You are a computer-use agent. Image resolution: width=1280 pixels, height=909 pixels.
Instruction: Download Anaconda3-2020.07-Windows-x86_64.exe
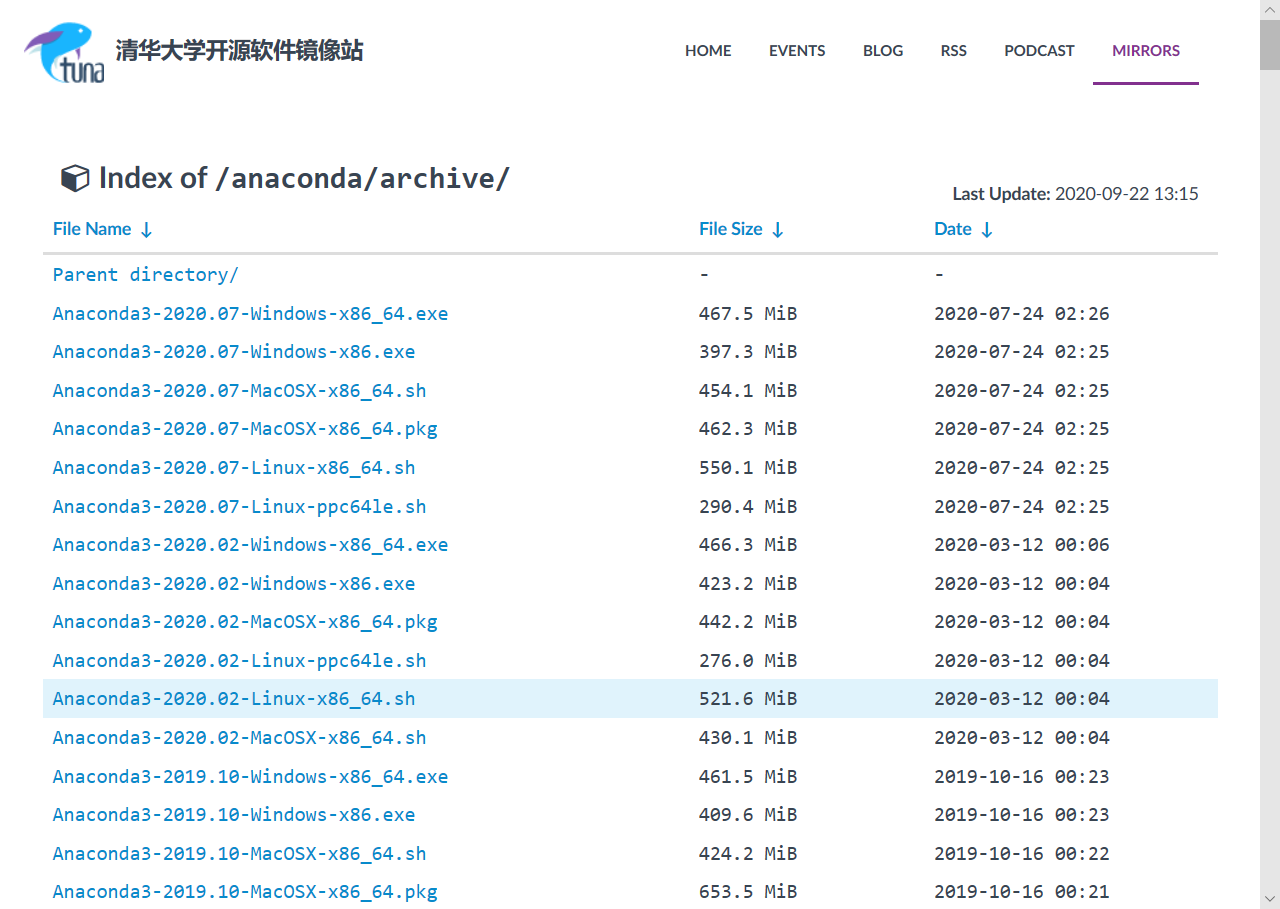[x=250, y=313]
